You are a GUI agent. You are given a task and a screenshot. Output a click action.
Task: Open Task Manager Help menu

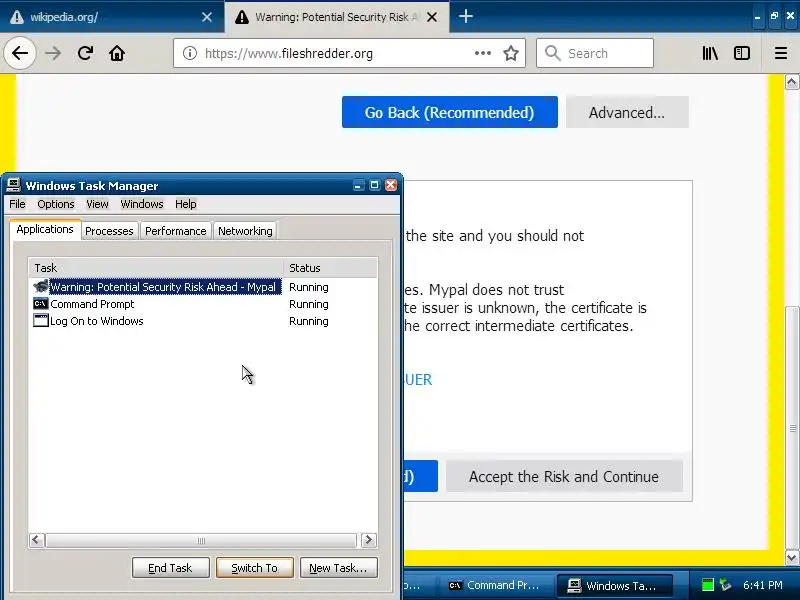(x=186, y=204)
